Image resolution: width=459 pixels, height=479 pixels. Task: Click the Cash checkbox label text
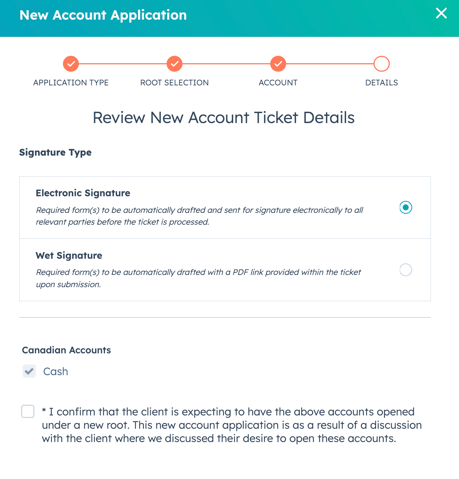coord(56,371)
